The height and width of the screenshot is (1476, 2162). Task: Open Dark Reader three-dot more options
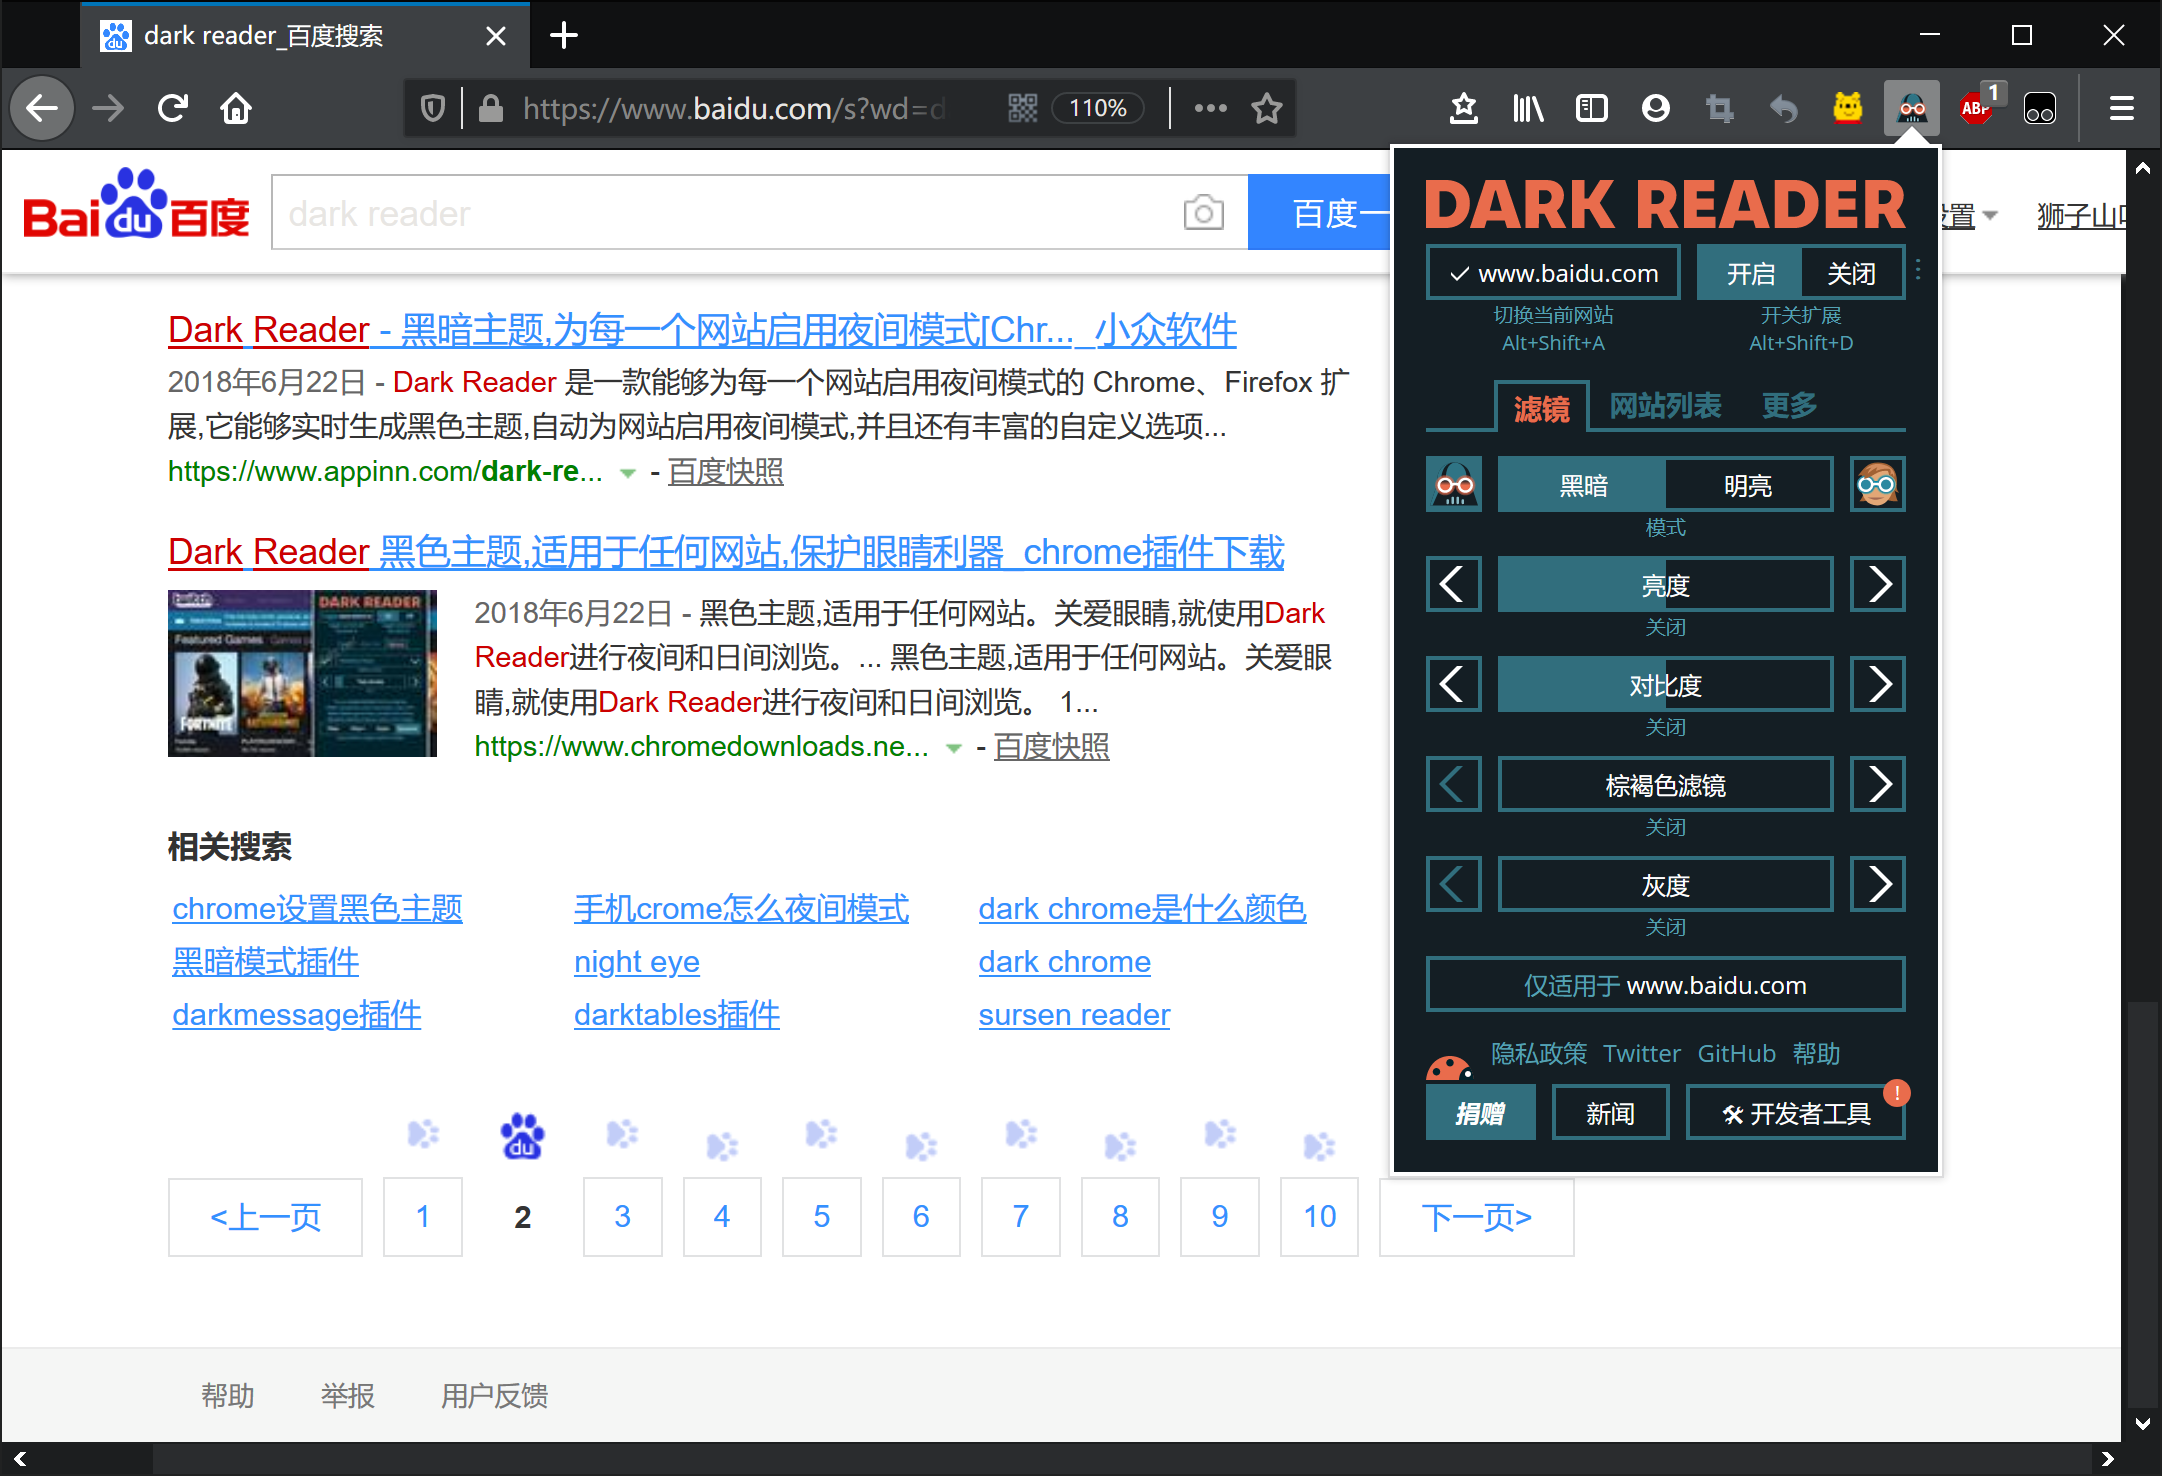pyautogui.click(x=1917, y=270)
